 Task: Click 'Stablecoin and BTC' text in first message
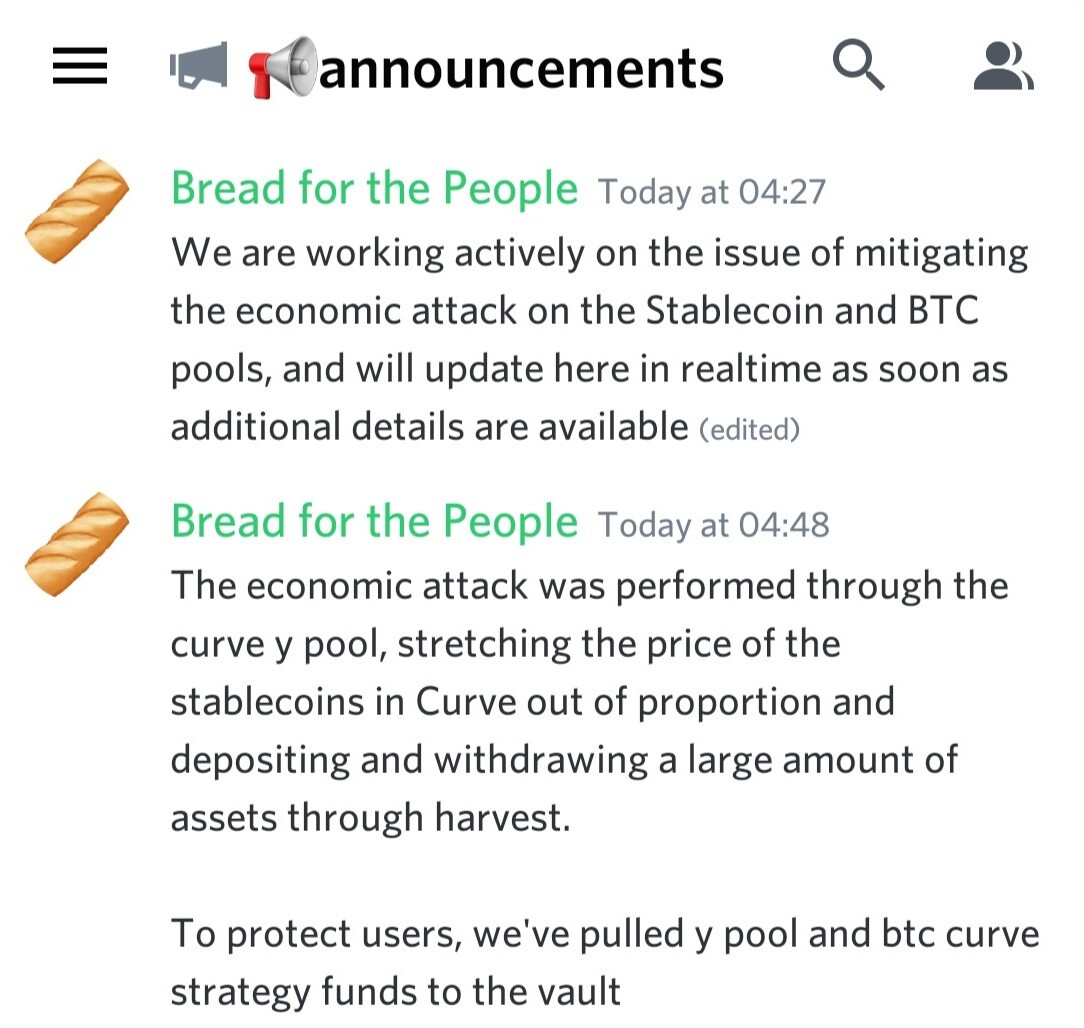[812, 310]
